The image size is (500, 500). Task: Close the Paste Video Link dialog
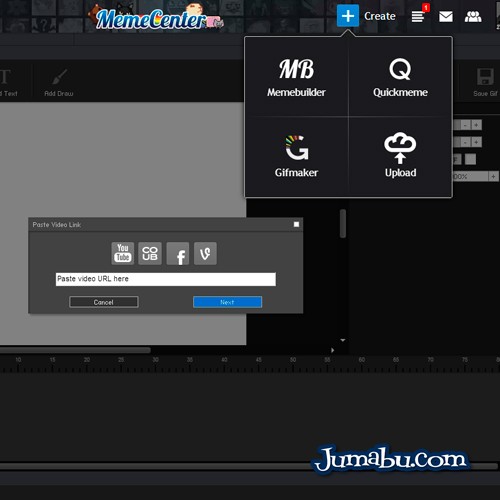(296, 224)
